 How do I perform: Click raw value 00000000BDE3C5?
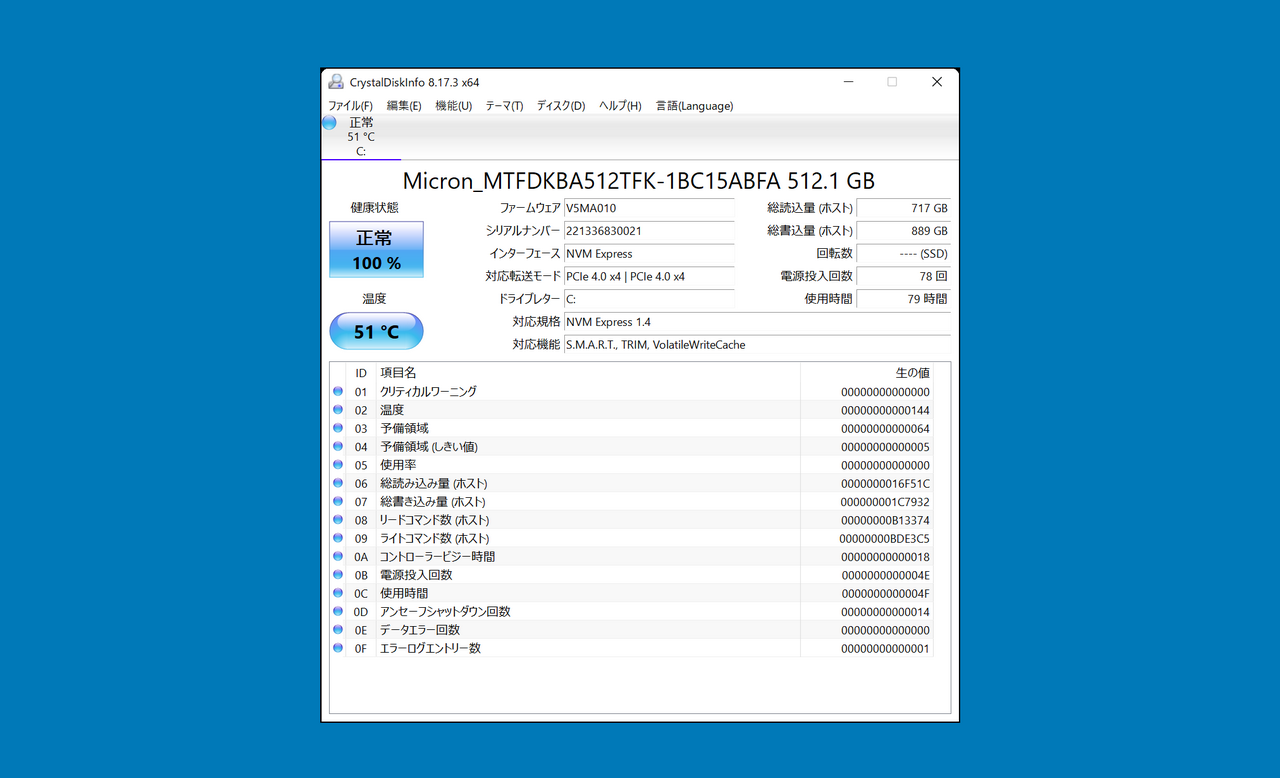(886, 538)
